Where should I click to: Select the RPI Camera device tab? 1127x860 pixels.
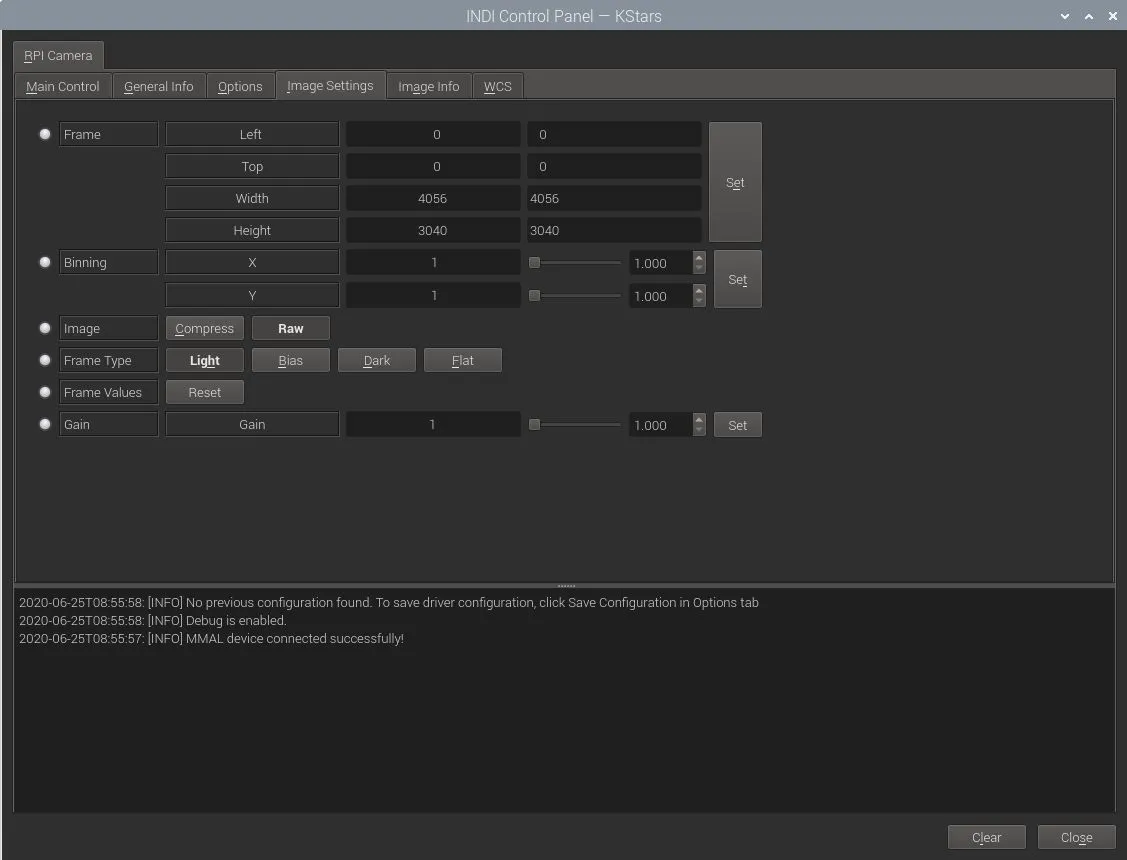(x=58, y=55)
